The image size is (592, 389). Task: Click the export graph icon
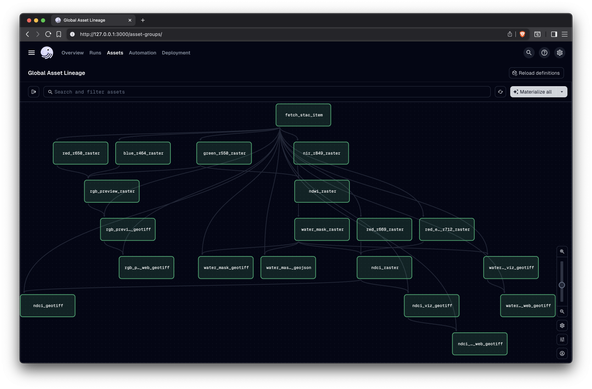tap(562, 340)
